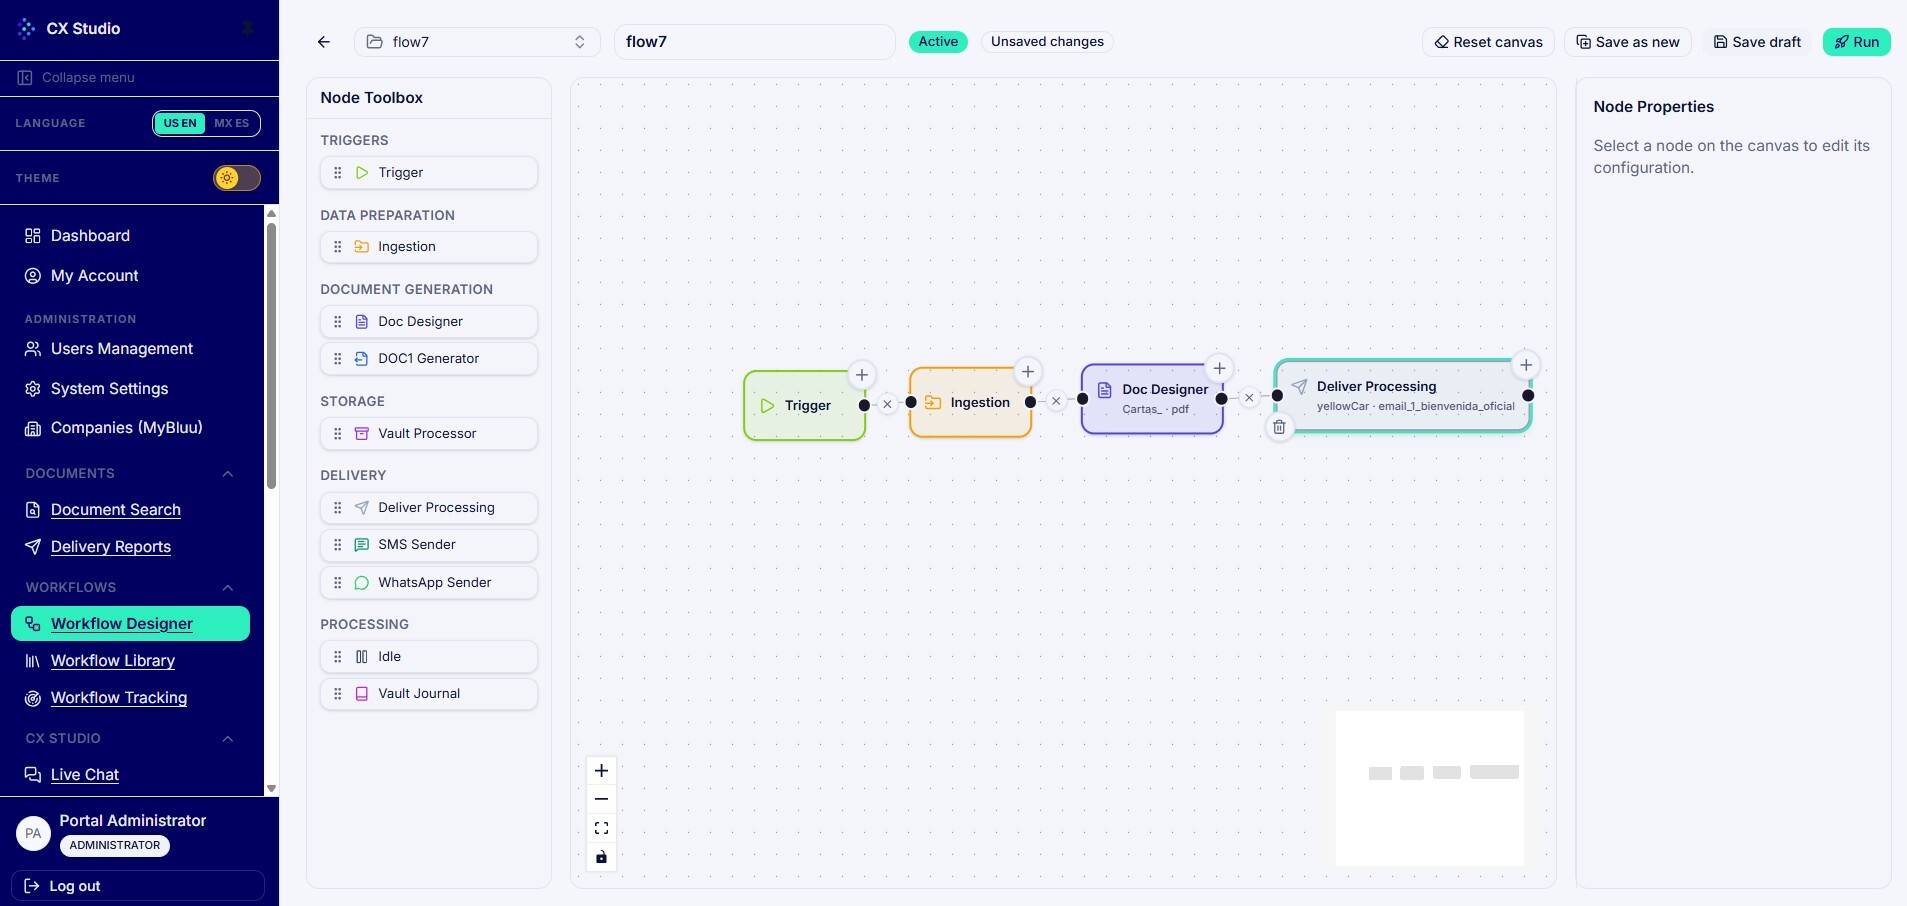Pick WhatsApp Sender from the toolbox
The height and width of the screenshot is (906, 1907).
[429, 583]
